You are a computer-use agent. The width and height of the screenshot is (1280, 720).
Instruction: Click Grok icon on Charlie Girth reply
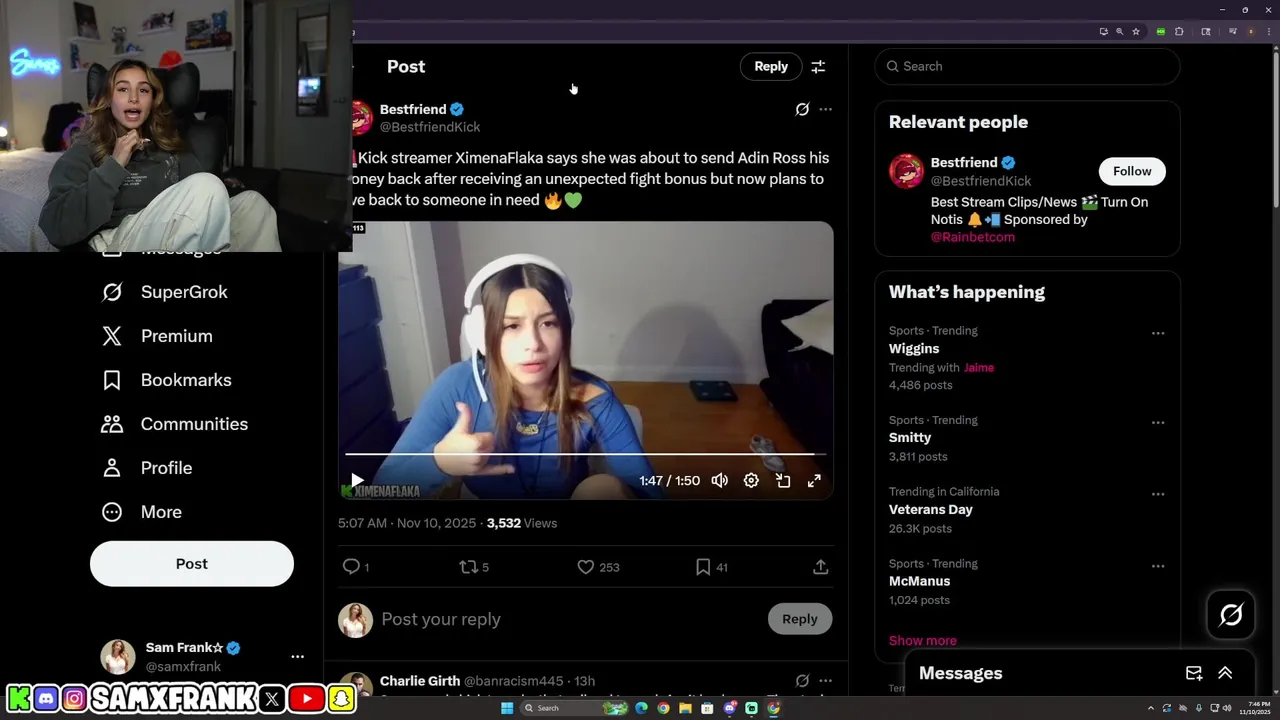tap(802, 681)
